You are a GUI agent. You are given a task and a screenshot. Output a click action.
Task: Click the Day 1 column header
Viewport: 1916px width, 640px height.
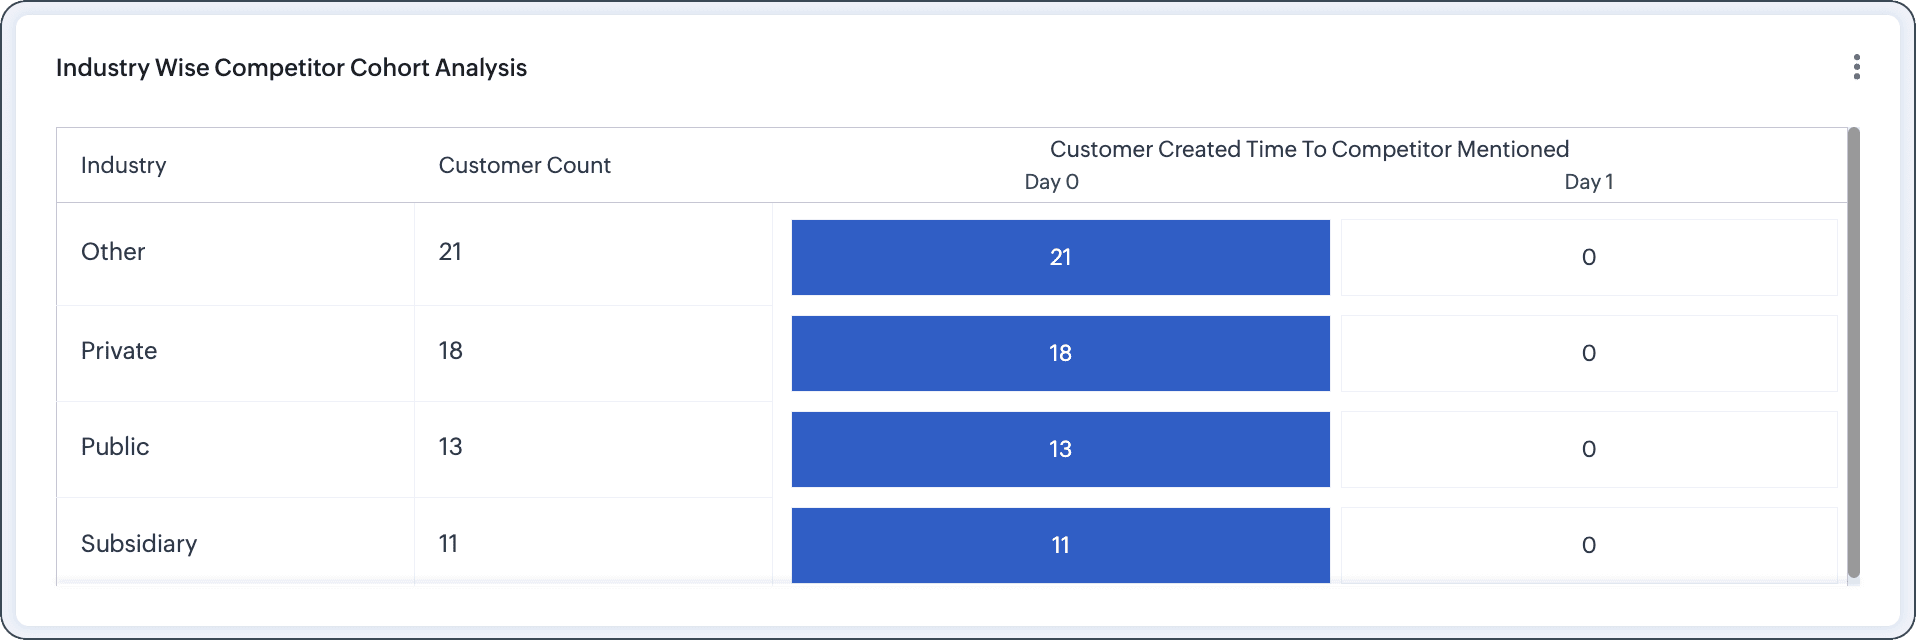pos(1588,182)
